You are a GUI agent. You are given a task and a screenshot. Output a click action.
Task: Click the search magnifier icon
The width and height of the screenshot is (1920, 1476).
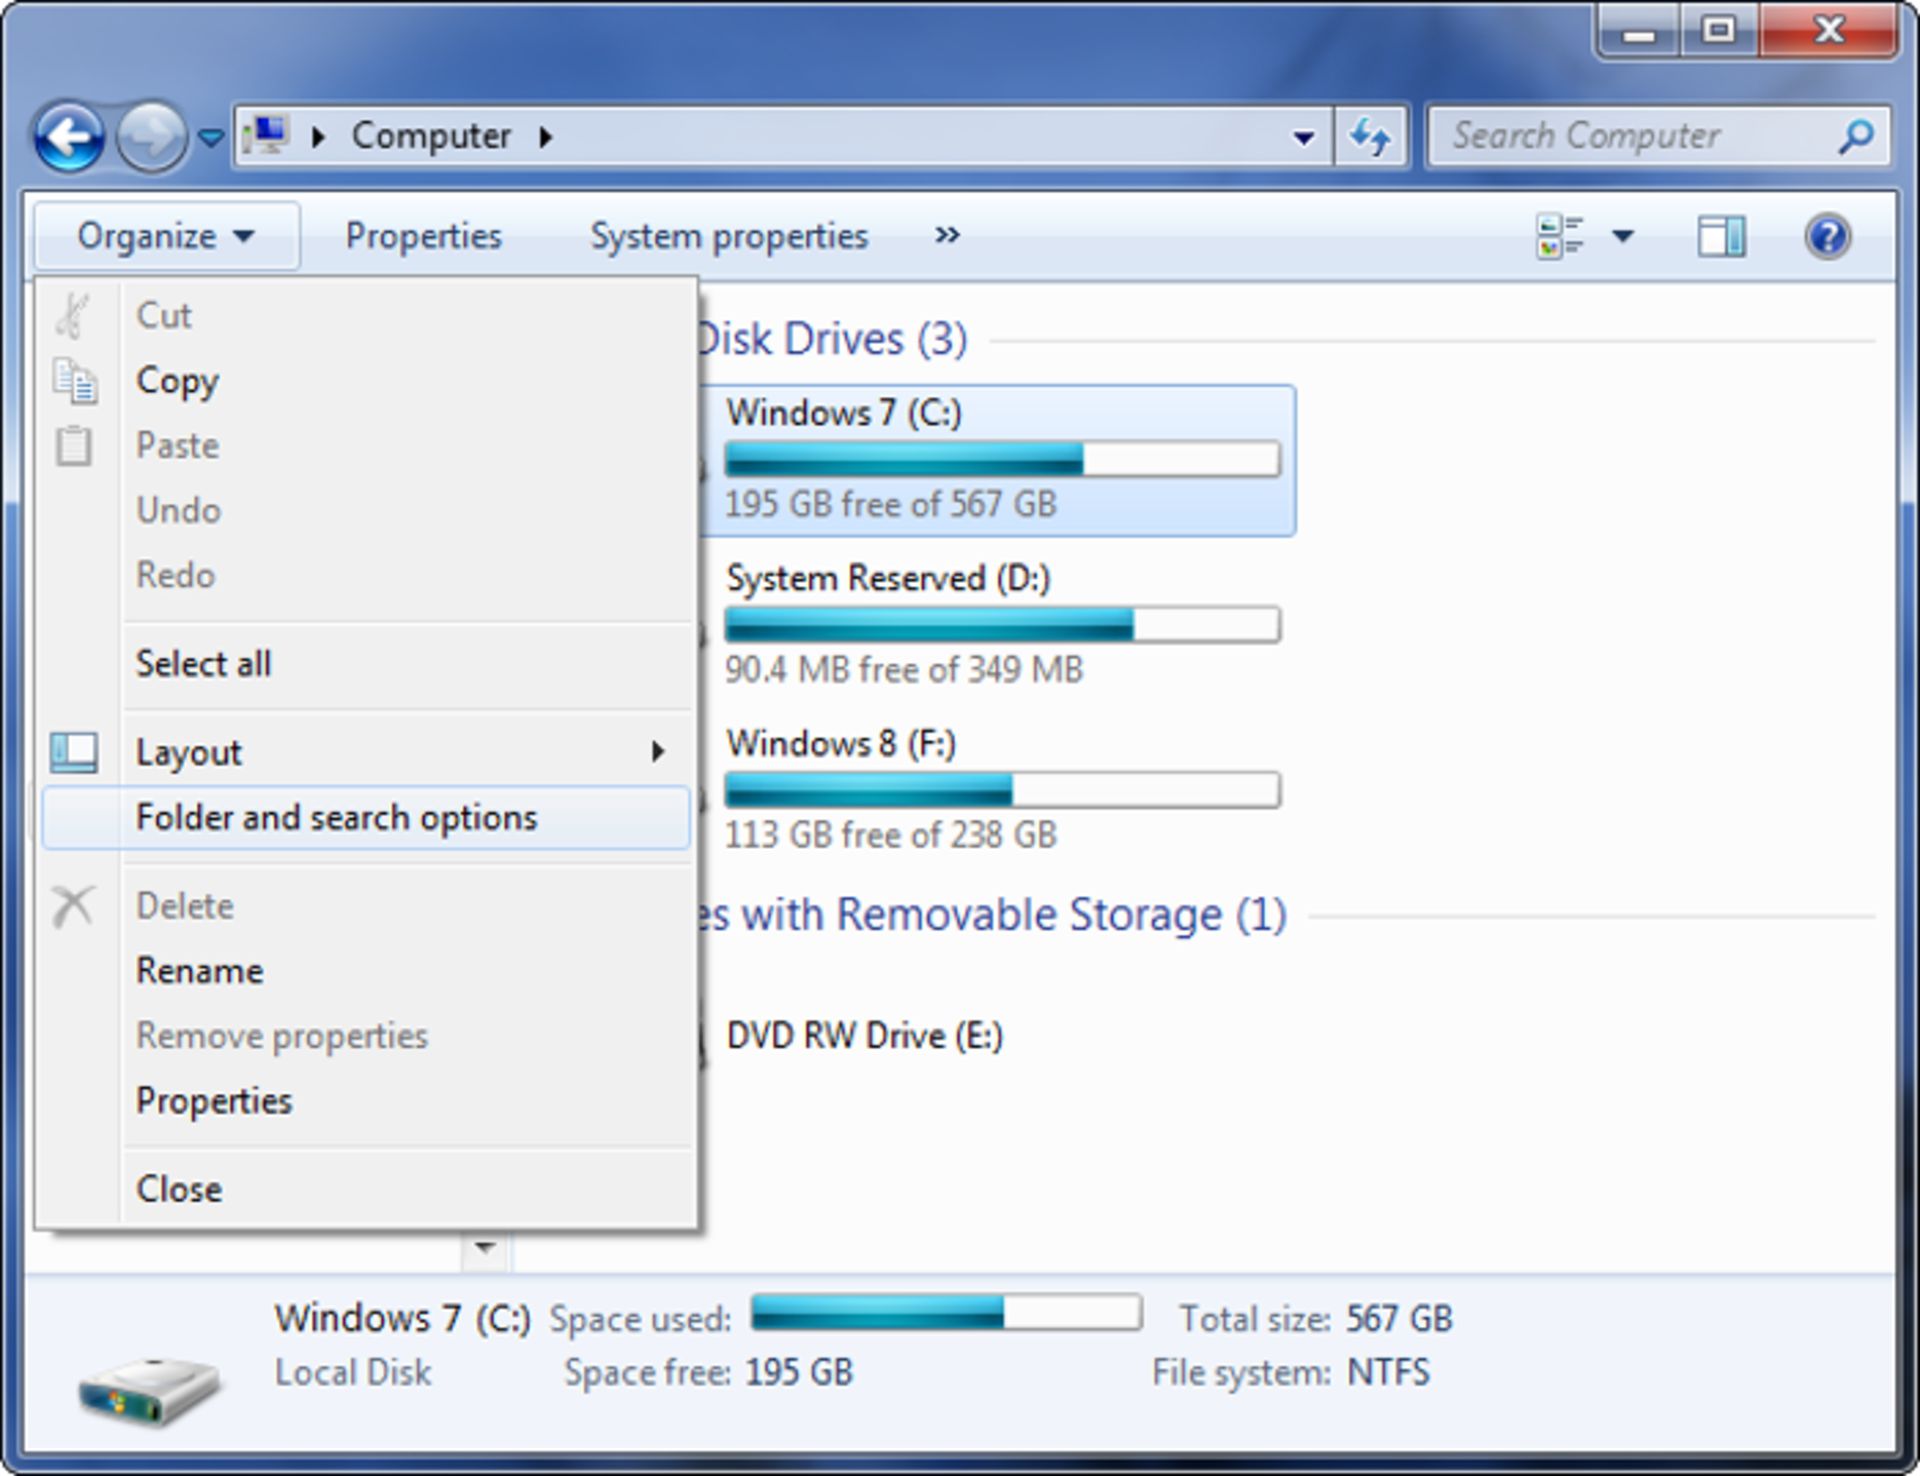pyautogui.click(x=1857, y=136)
